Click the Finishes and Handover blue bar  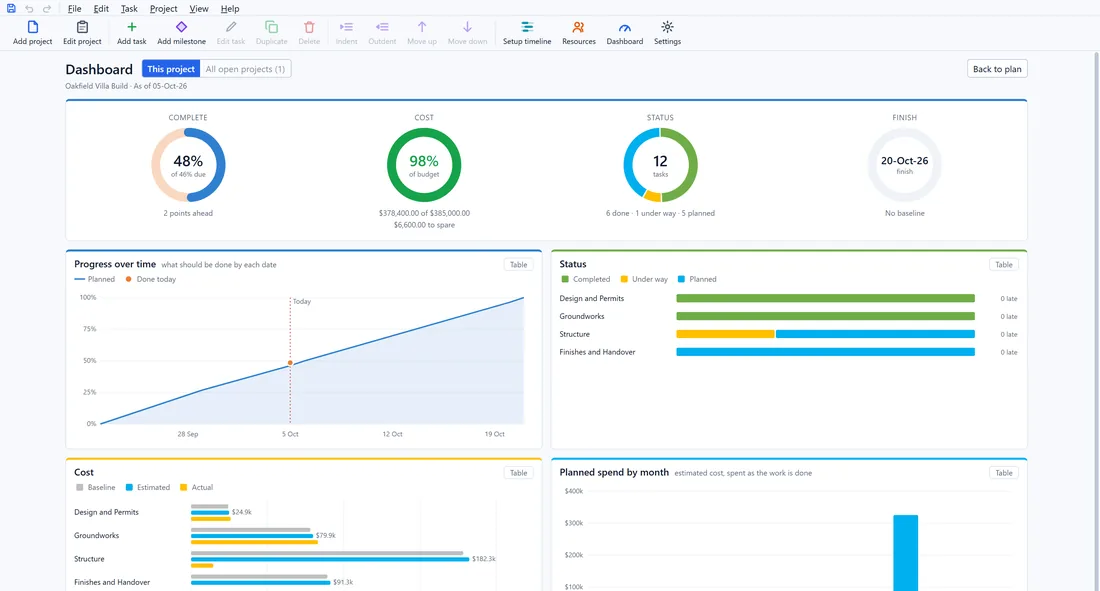pos(826,352)
